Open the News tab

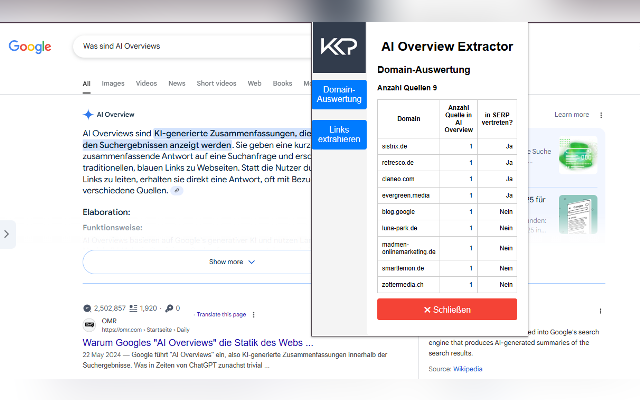point(177,83)
